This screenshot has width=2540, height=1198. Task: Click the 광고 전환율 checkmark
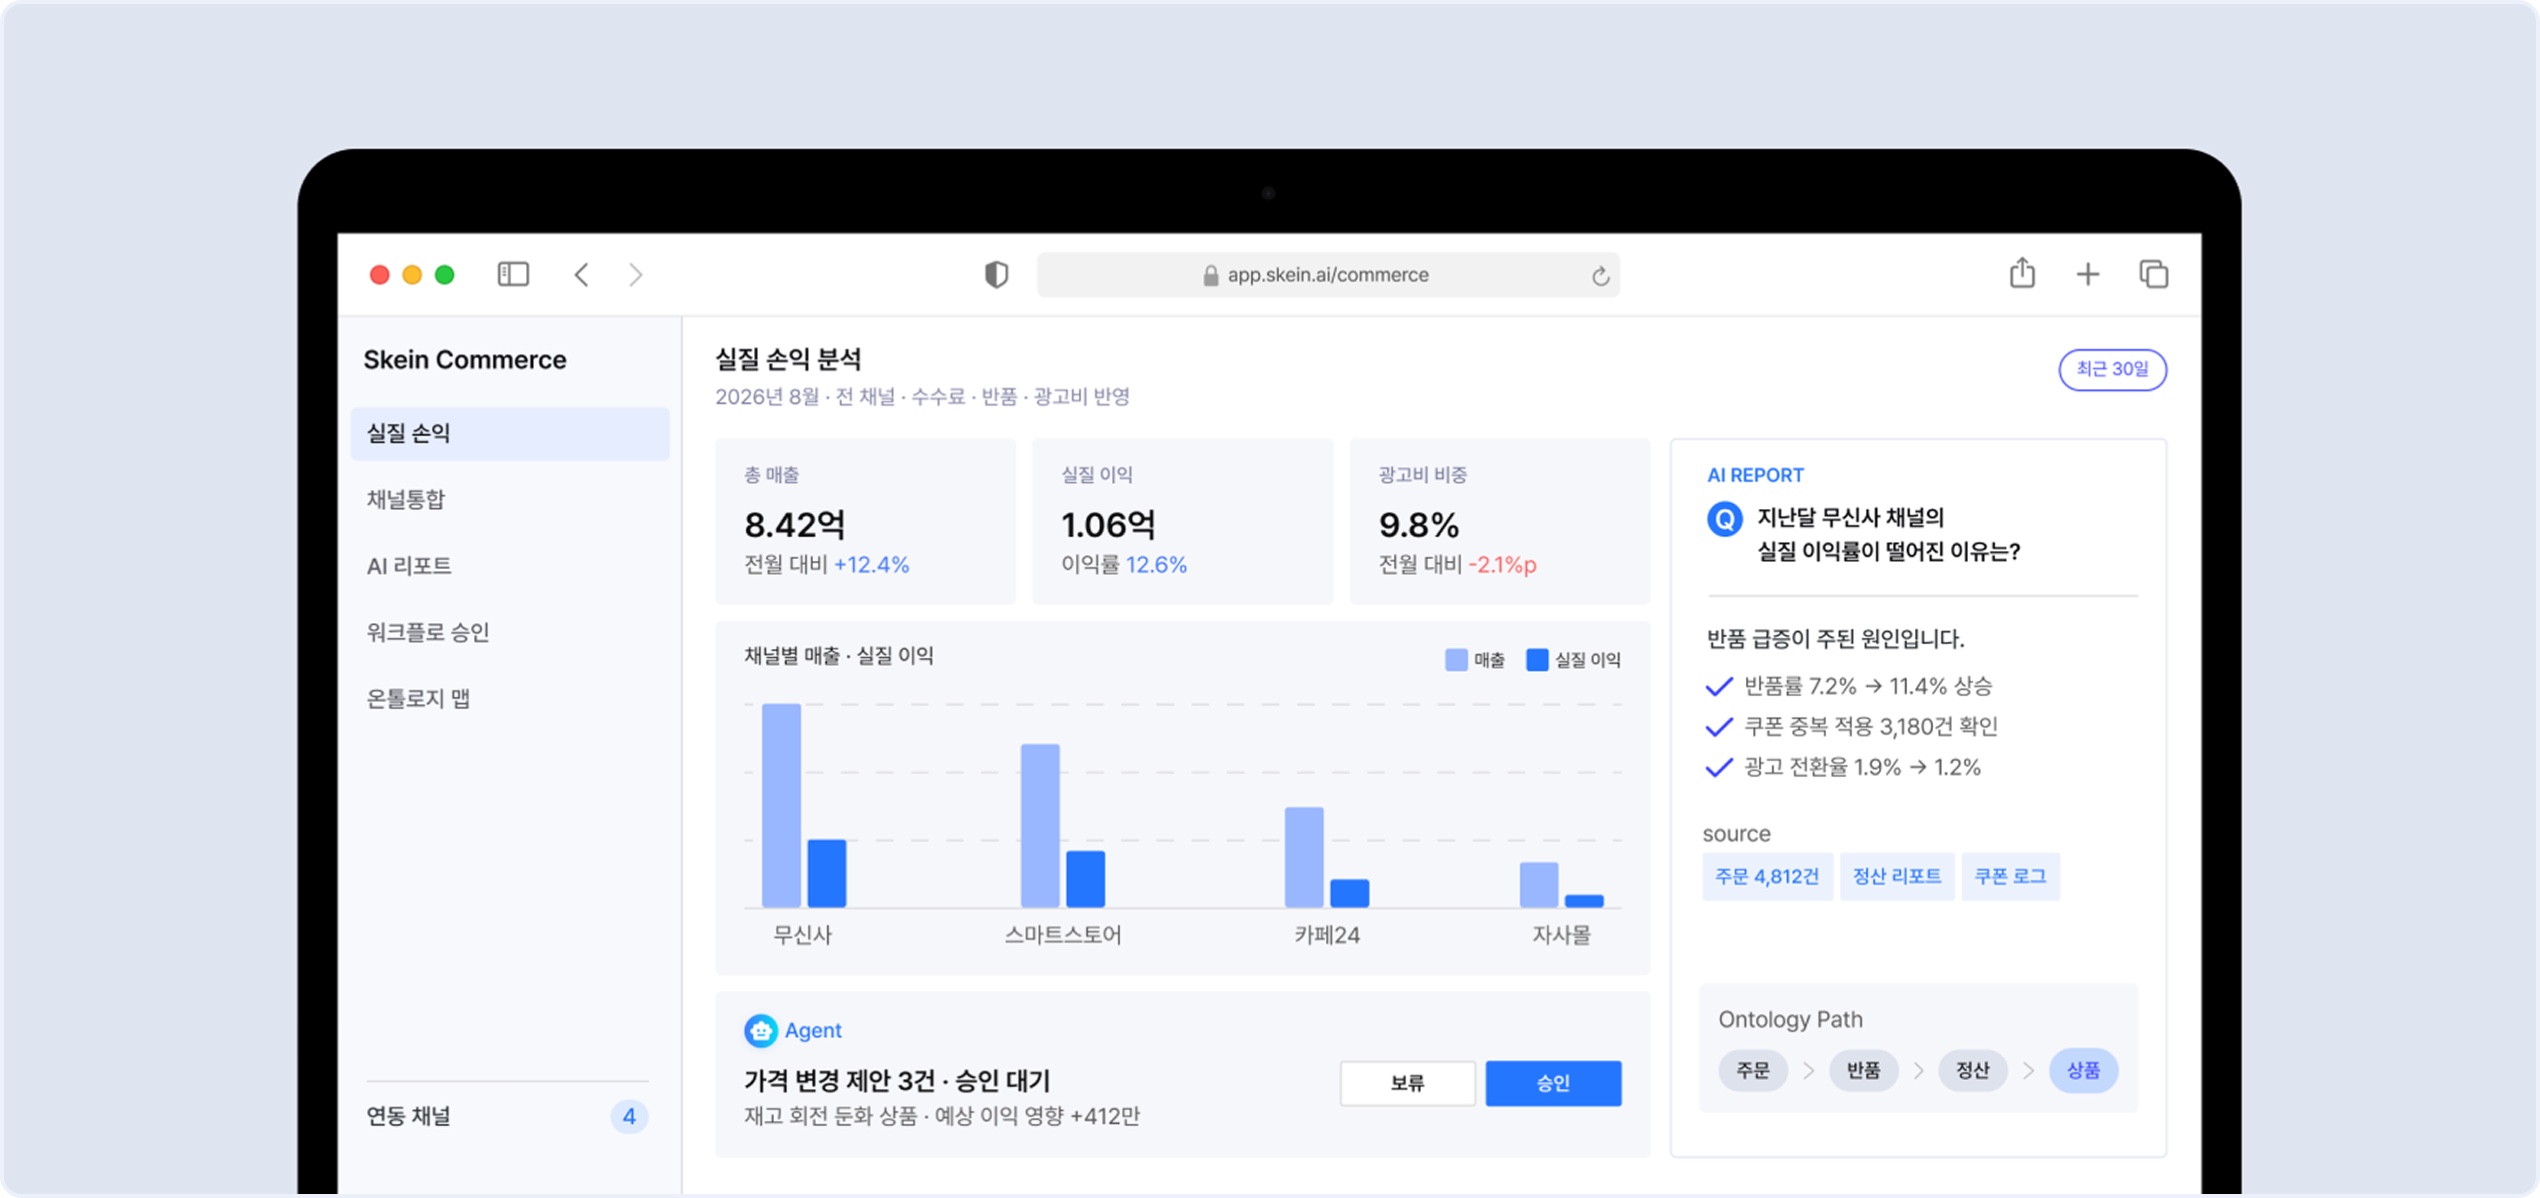(1719, 768)
